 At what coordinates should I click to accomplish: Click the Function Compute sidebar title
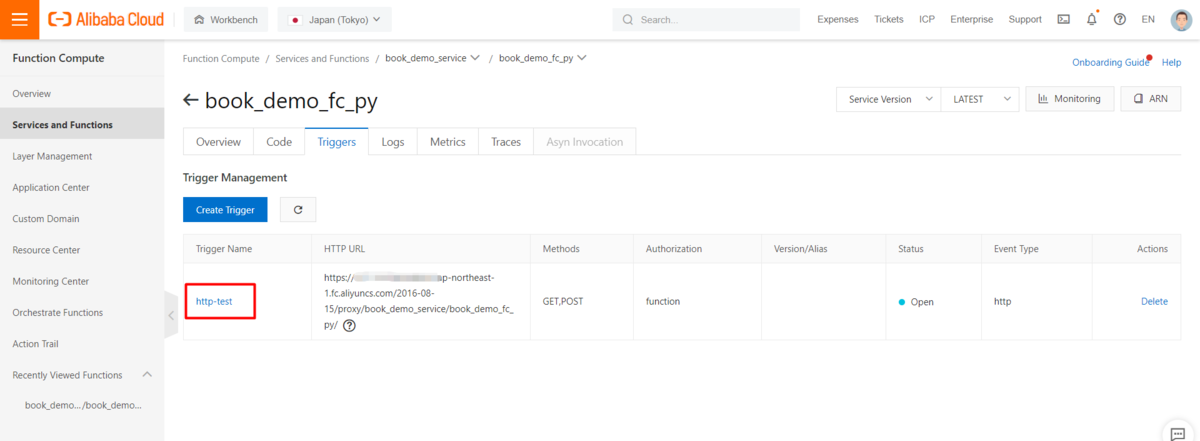[58, 58]
